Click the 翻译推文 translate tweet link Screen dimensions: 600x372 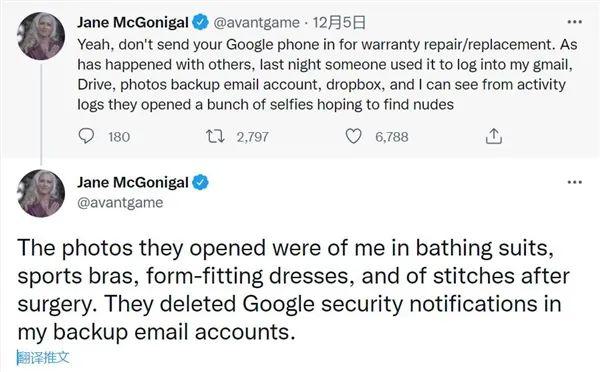43,358
